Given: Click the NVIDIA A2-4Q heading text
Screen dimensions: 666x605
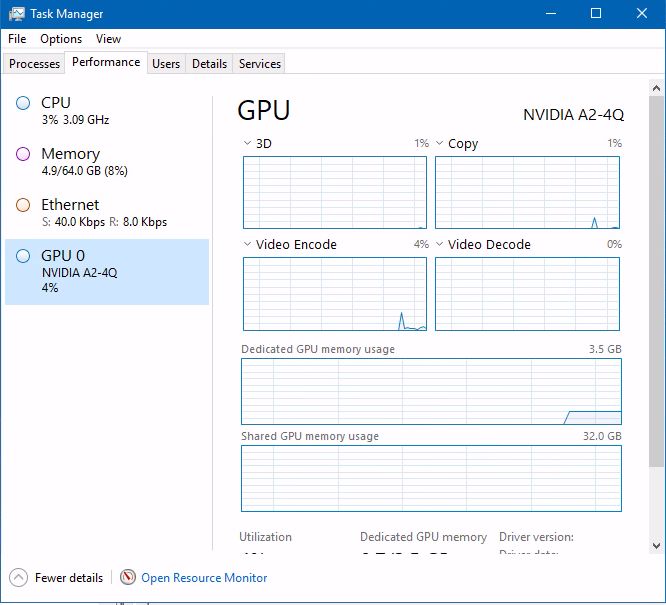Looking at the screenshot, I should pos(573,115).
